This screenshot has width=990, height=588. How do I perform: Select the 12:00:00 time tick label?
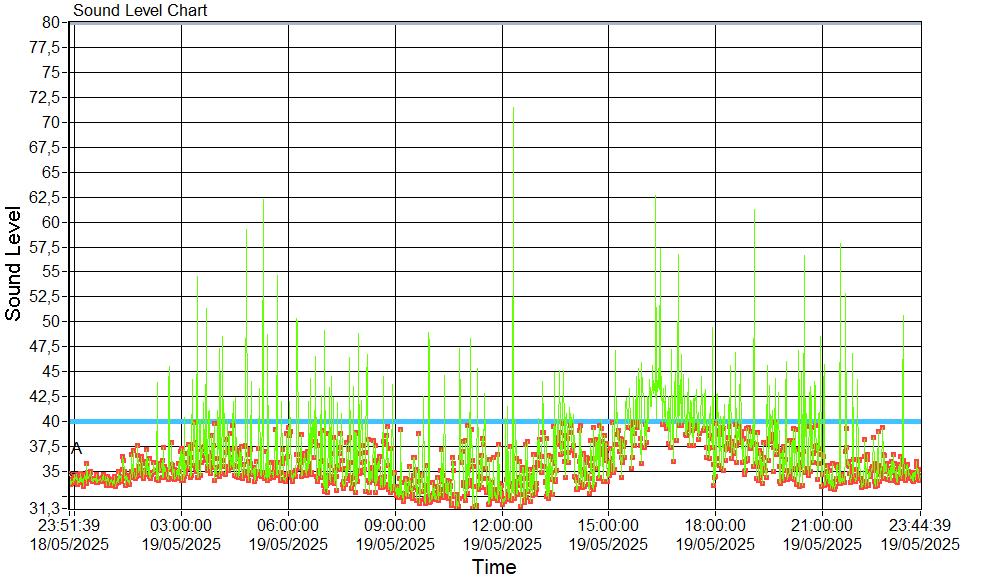coord(502,525)
